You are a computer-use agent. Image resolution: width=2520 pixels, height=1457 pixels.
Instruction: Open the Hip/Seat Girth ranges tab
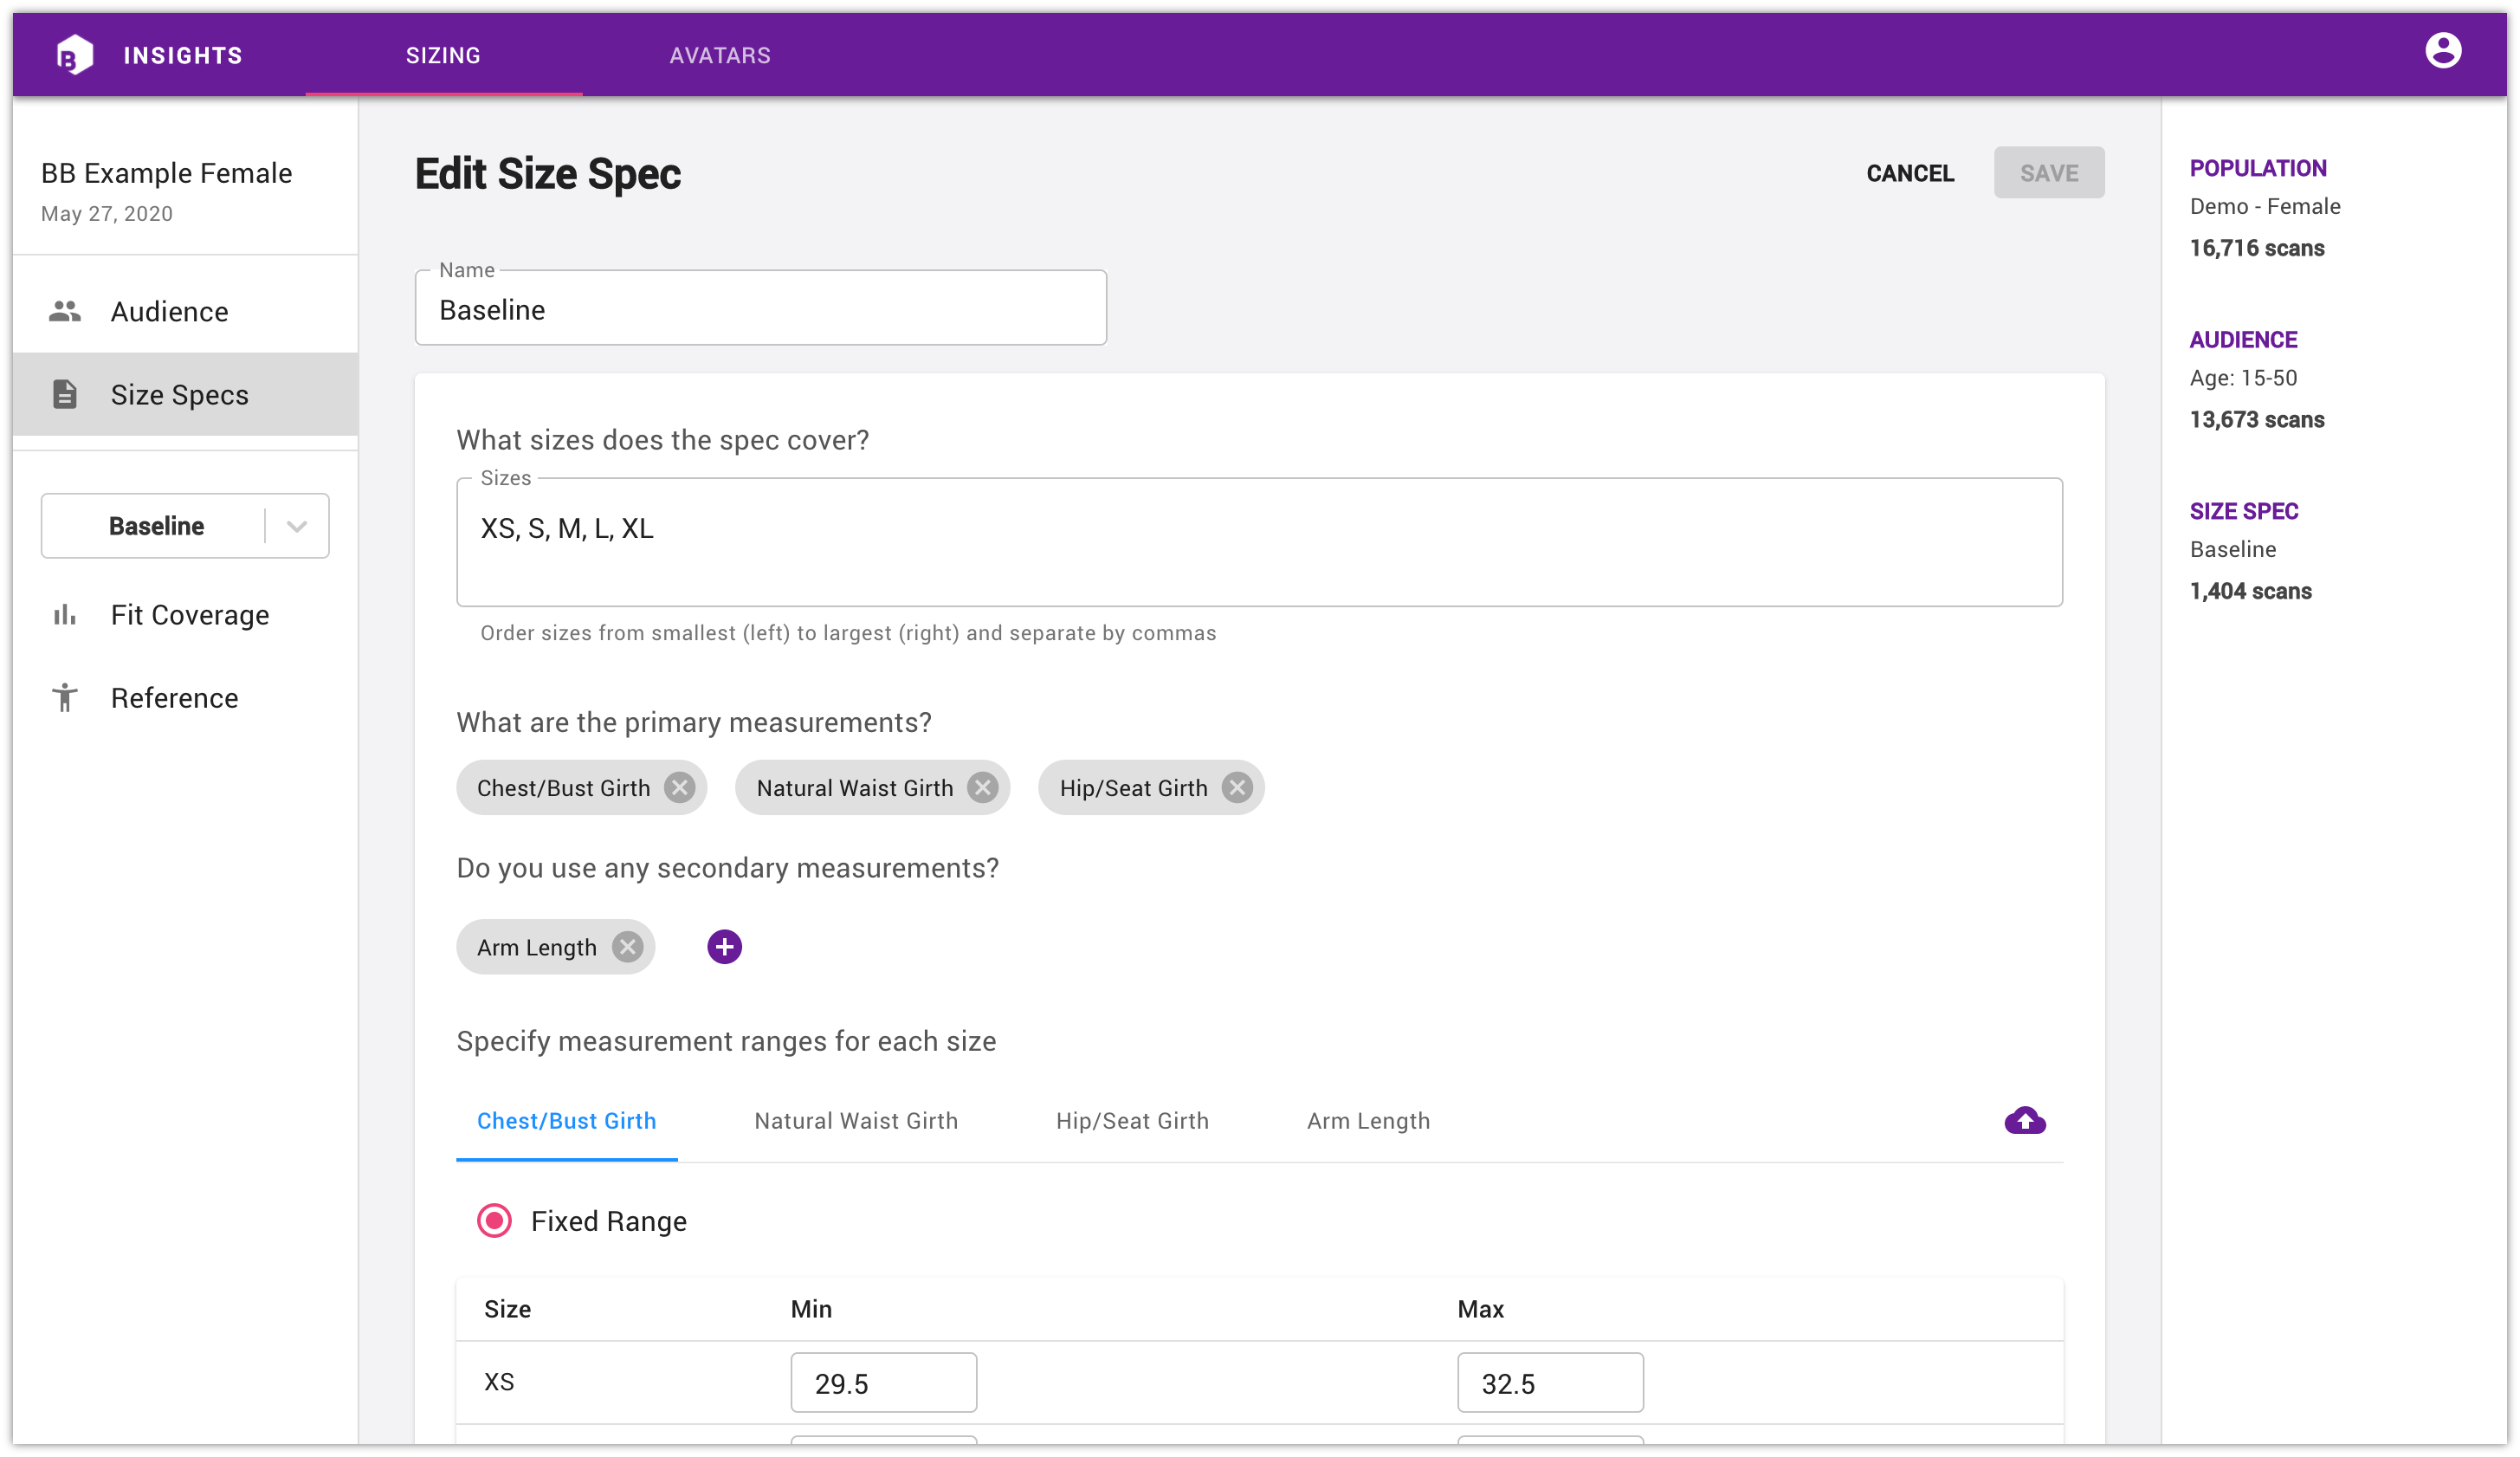pyautogui.click(x=1132, y=1121)
